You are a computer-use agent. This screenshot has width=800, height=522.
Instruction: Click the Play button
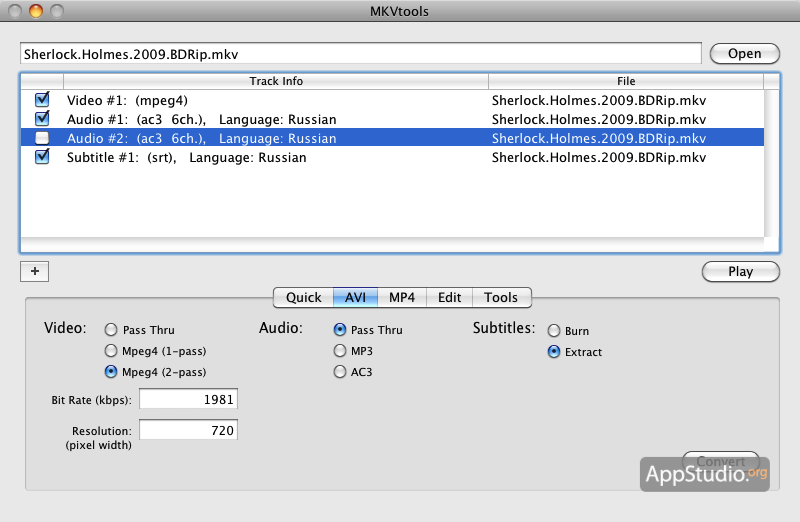pyautogui.click(x=740, y=271)
